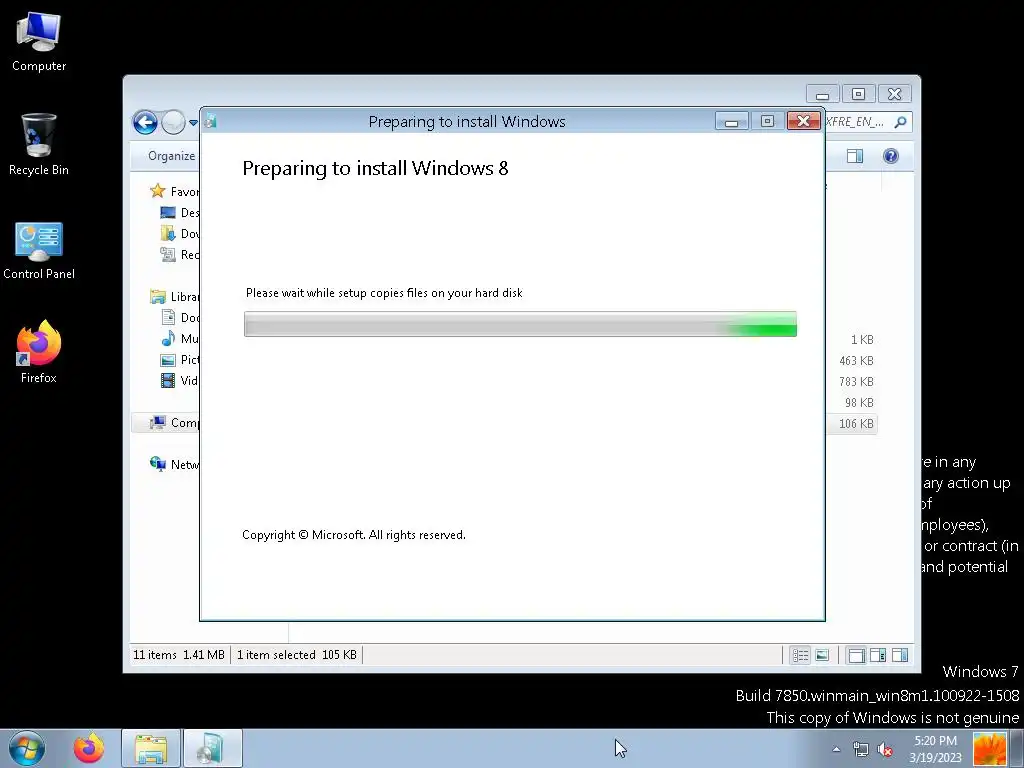The image size is (1024, 768).
Task: Show hidden system tray icons
Action: [x=836, y=749]
